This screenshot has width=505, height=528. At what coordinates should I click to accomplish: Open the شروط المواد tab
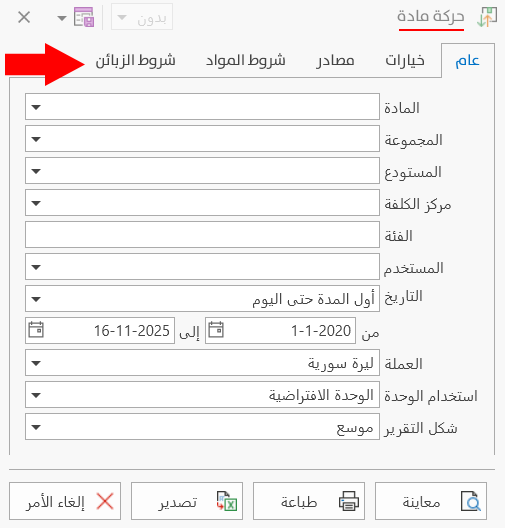click(x=246, y=61)
